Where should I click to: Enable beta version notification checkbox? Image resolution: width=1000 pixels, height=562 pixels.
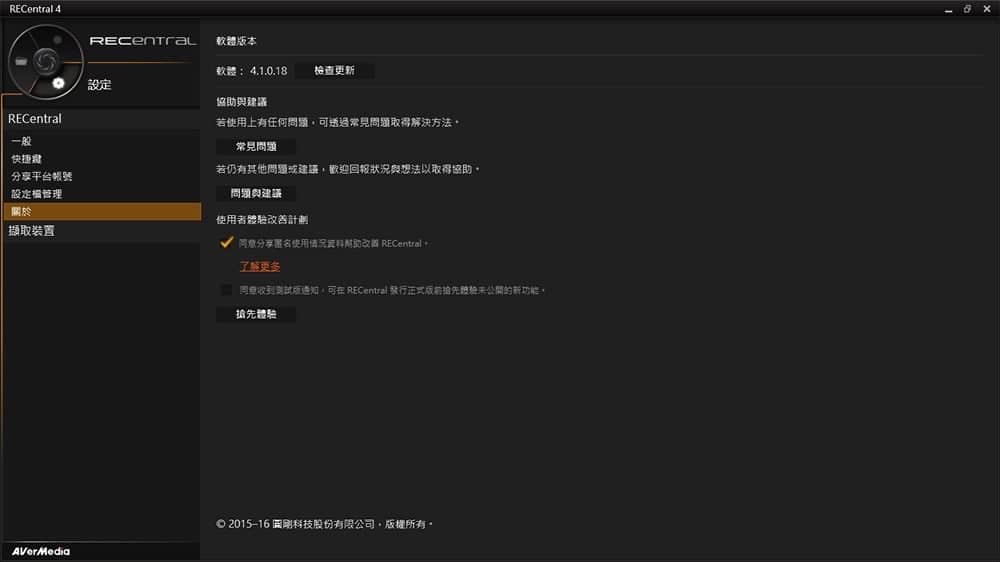pos(226,290)
